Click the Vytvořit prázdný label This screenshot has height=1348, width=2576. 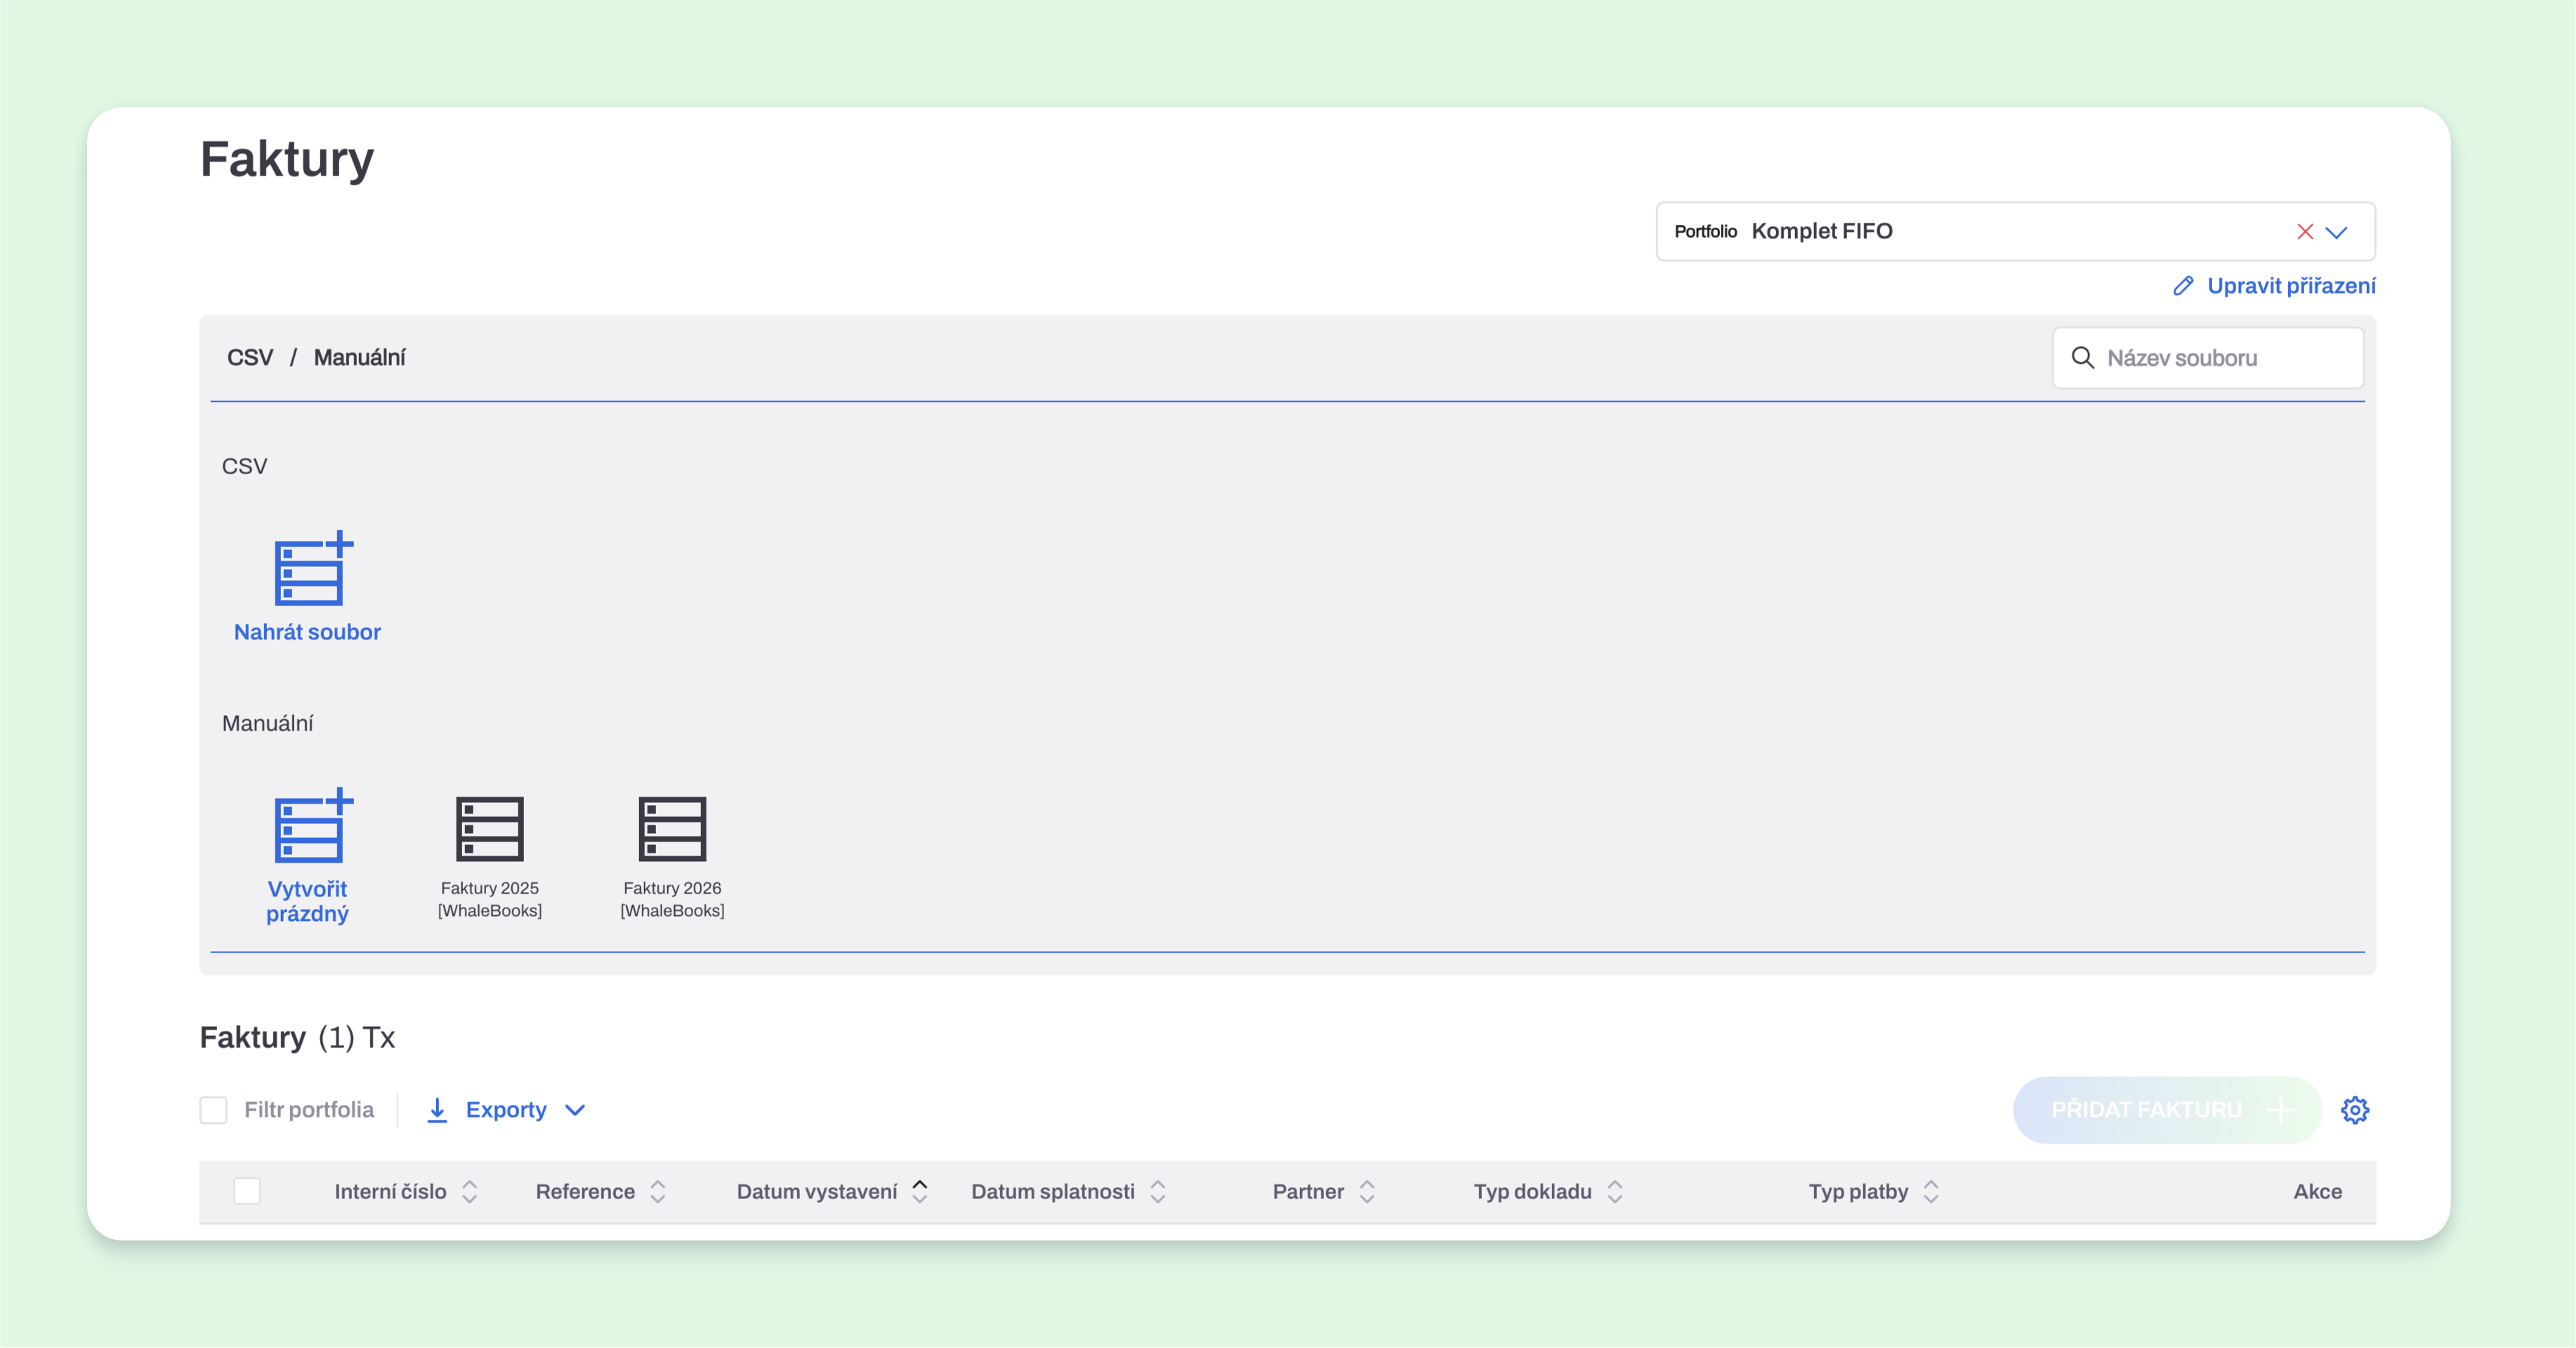307,901
